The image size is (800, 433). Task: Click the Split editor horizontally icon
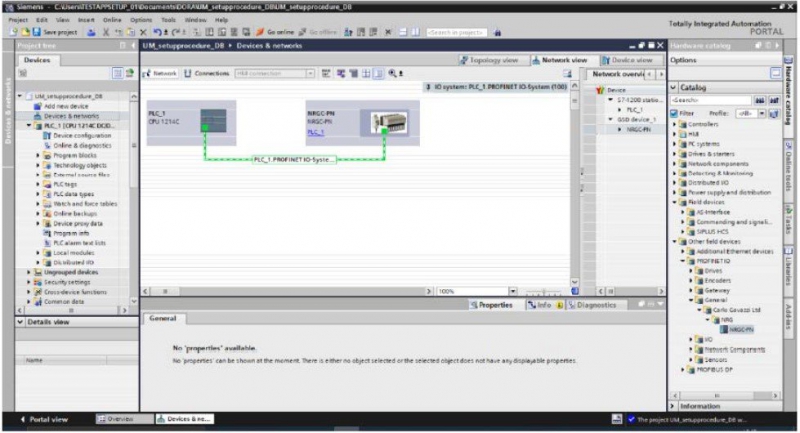point(403,32)
